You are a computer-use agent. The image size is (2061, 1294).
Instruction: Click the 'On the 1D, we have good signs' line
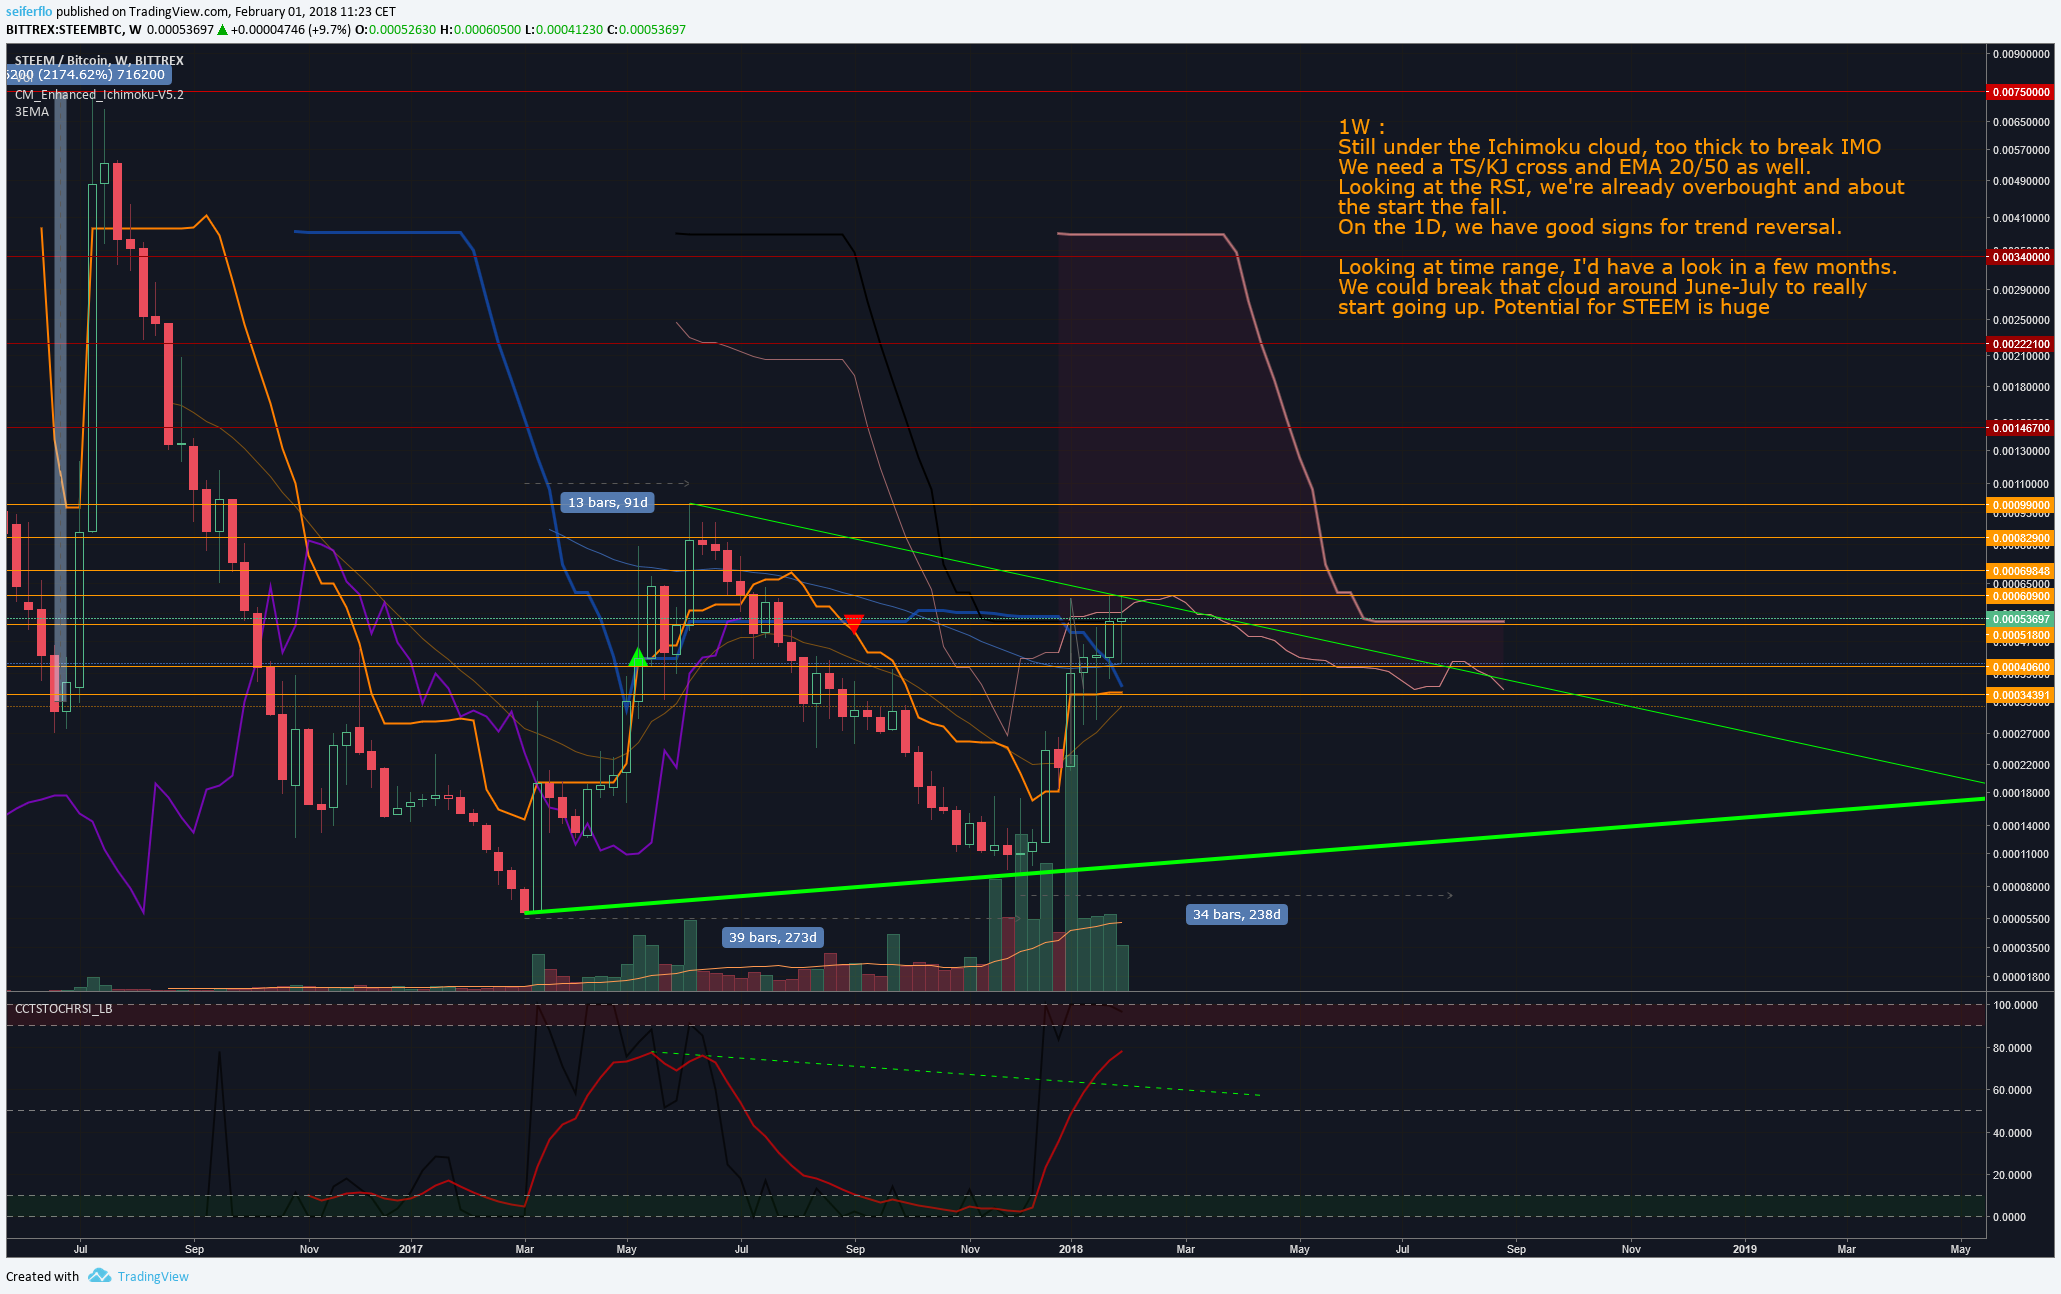1589,227
